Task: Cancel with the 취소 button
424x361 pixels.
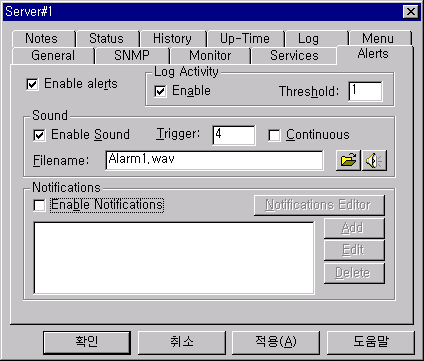Action: 182,342
